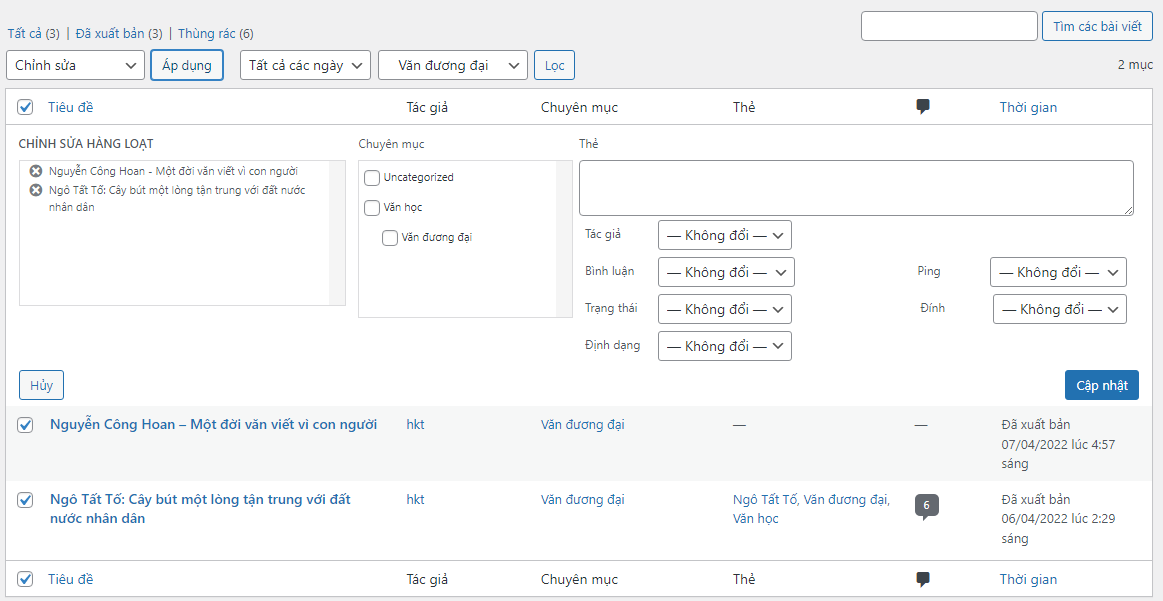Viewport: 1163px width, 601px height.
Task: Tick the Văn học category checkbox
Action: tap(372, 208)
